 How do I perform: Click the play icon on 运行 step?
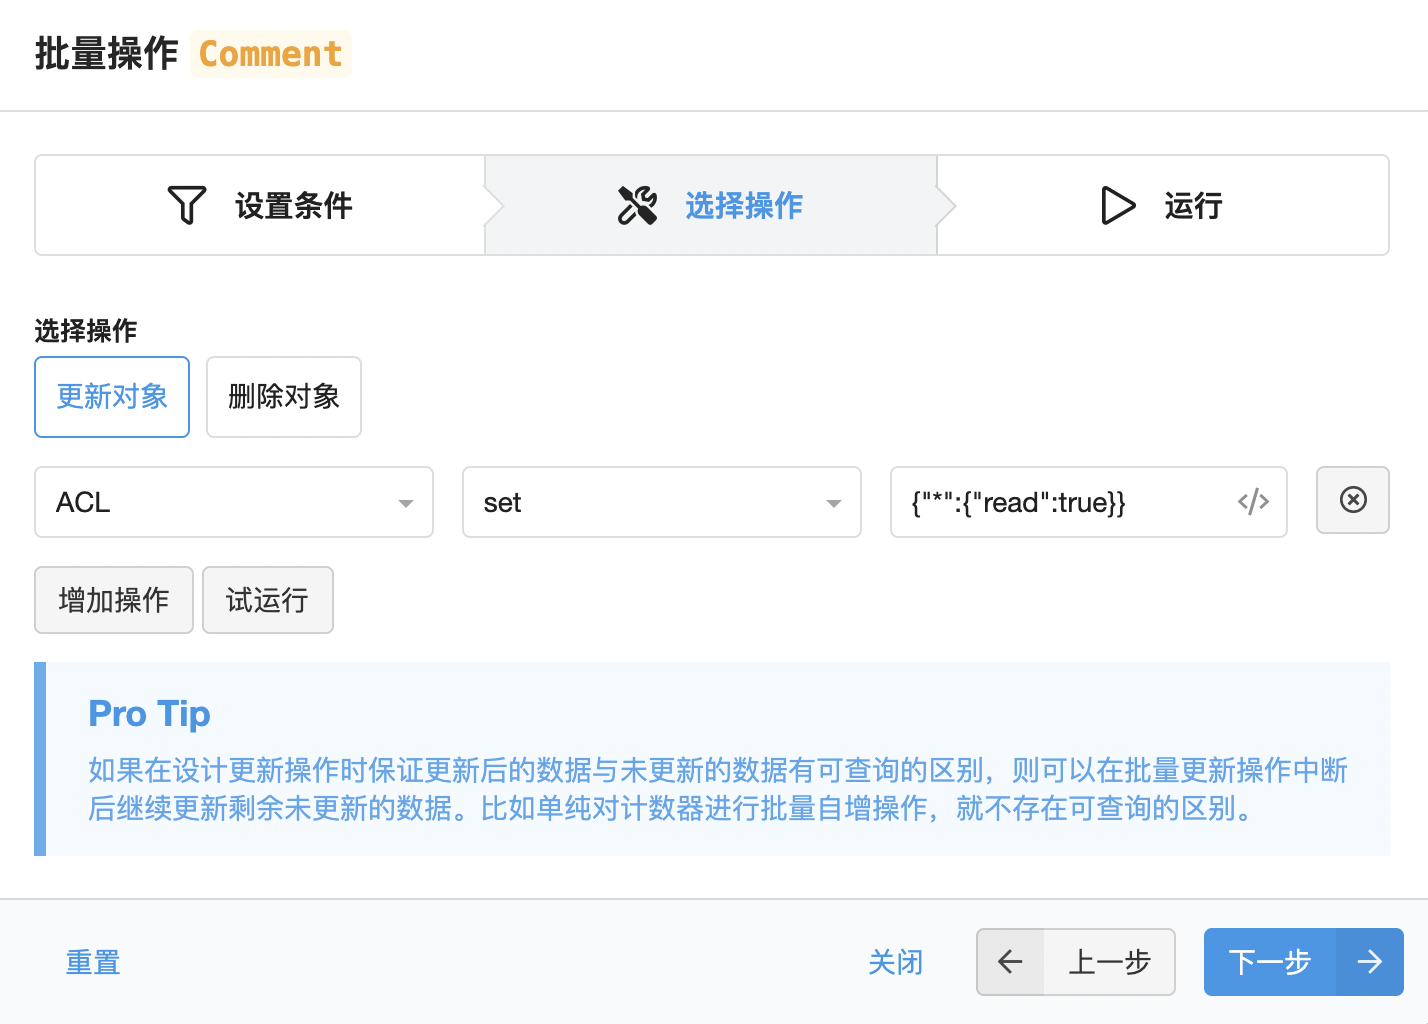[1117, 205]
